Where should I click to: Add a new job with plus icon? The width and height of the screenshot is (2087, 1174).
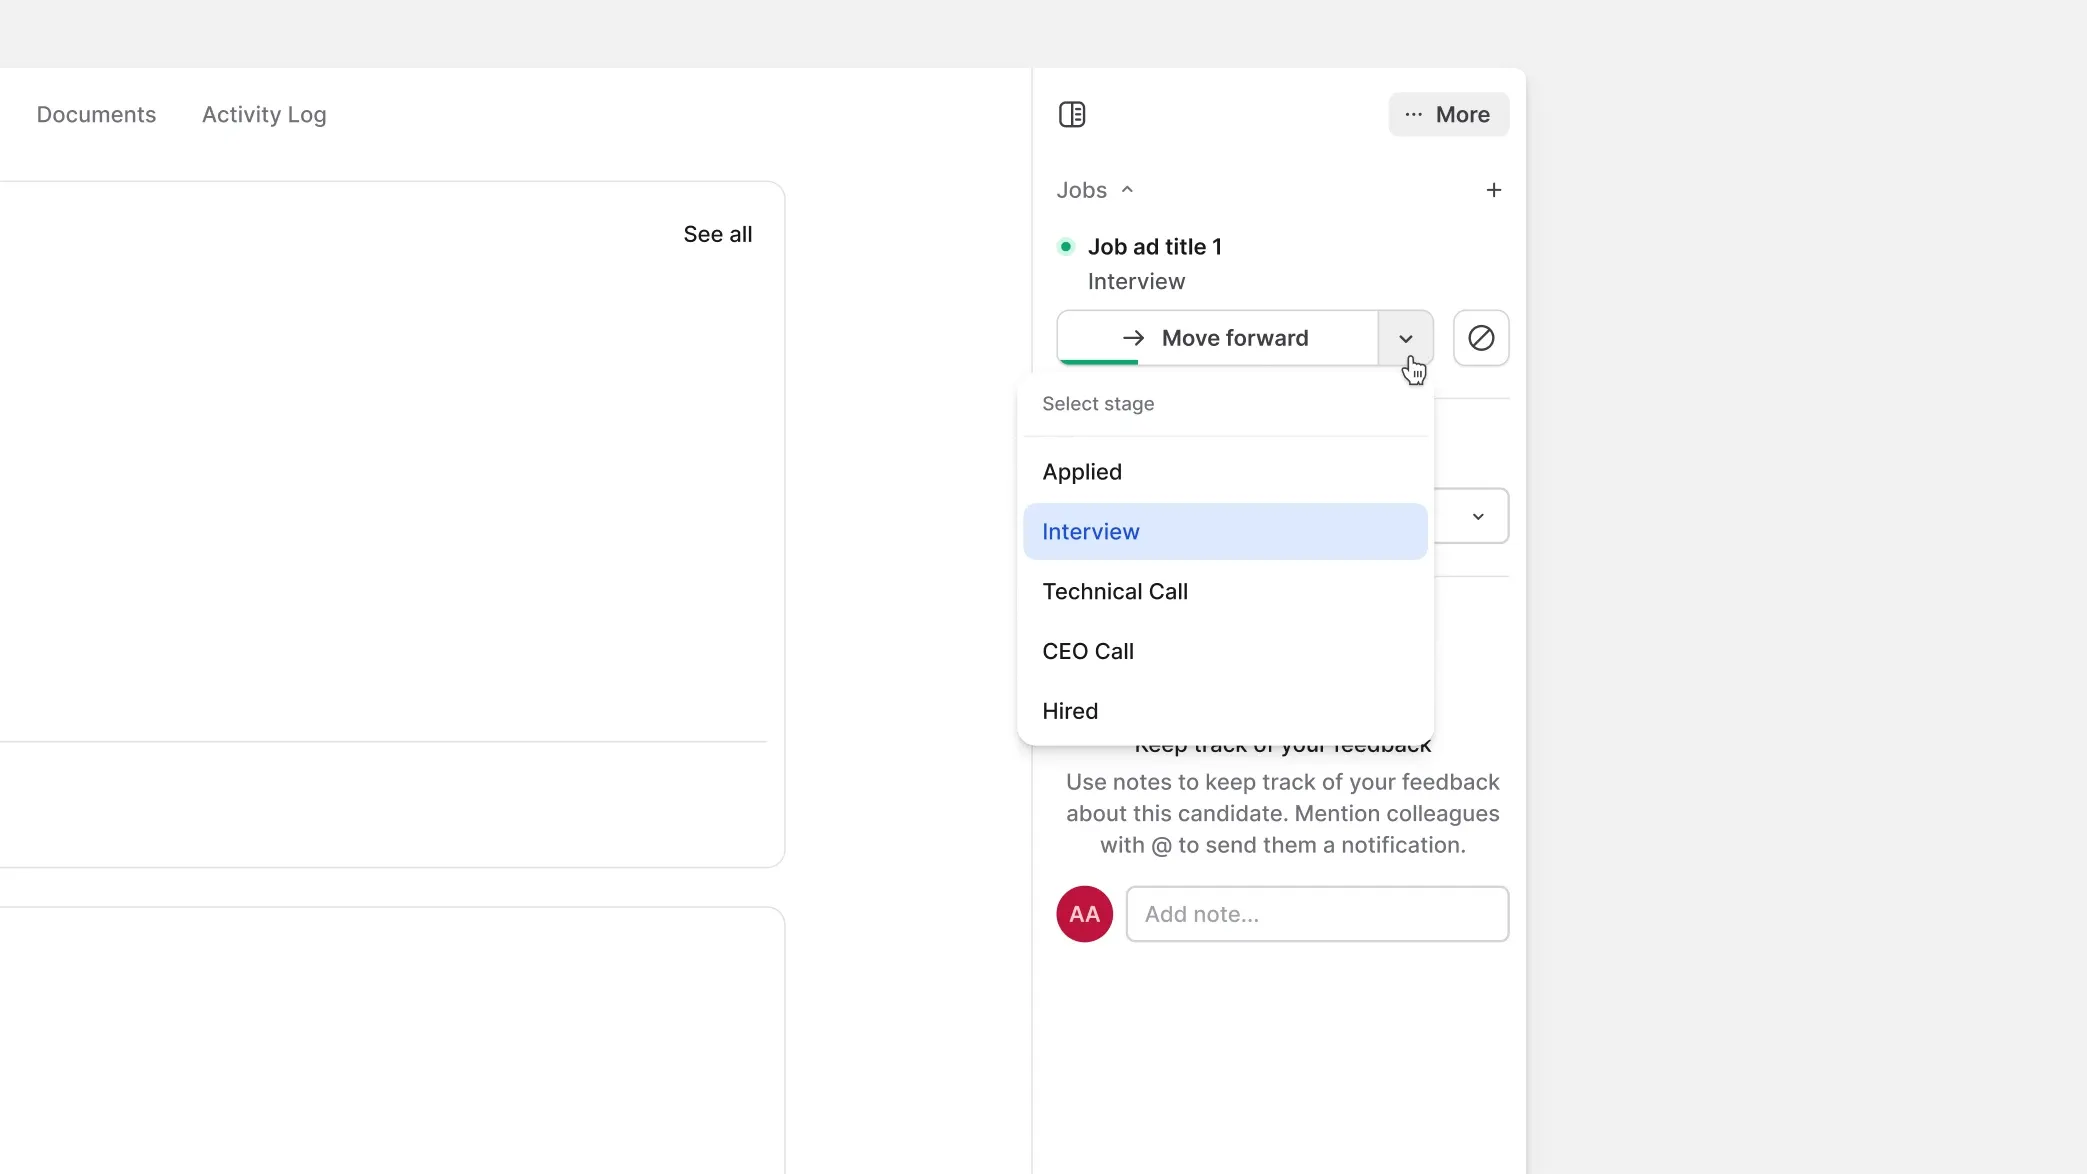click(1493, 189)
